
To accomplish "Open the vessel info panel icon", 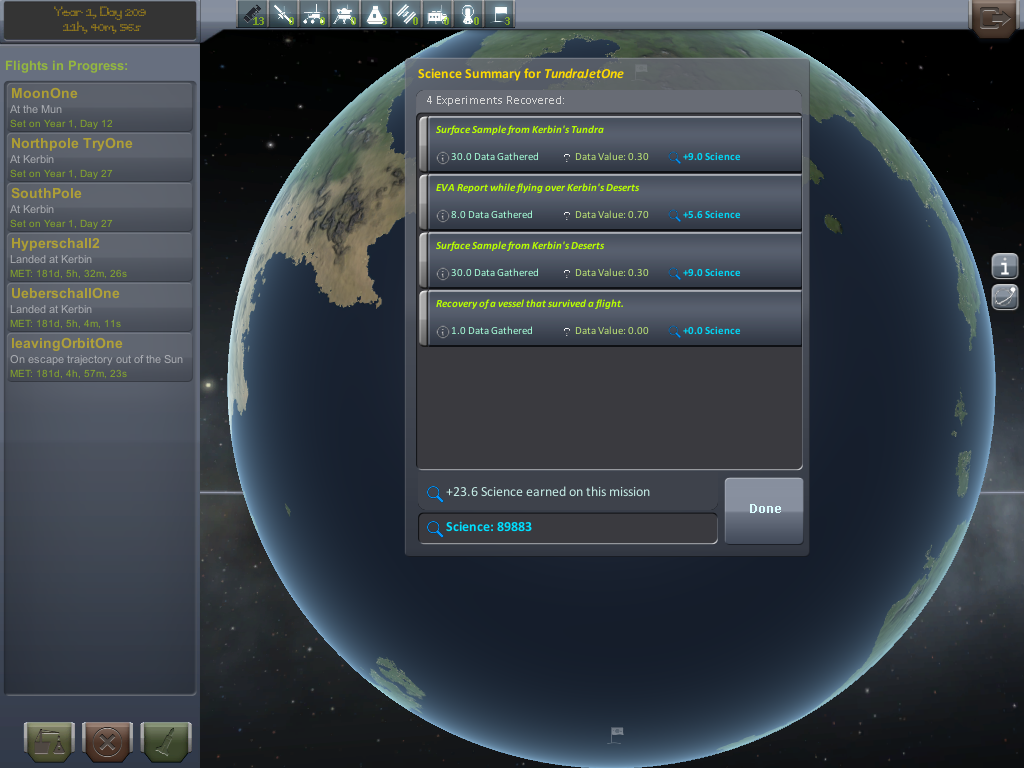I will 1004,266.
